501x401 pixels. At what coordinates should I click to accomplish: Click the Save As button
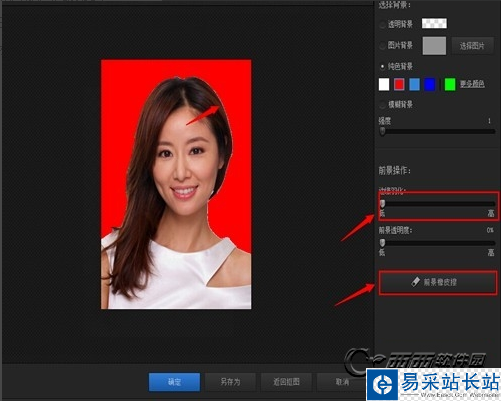point(230,382)
